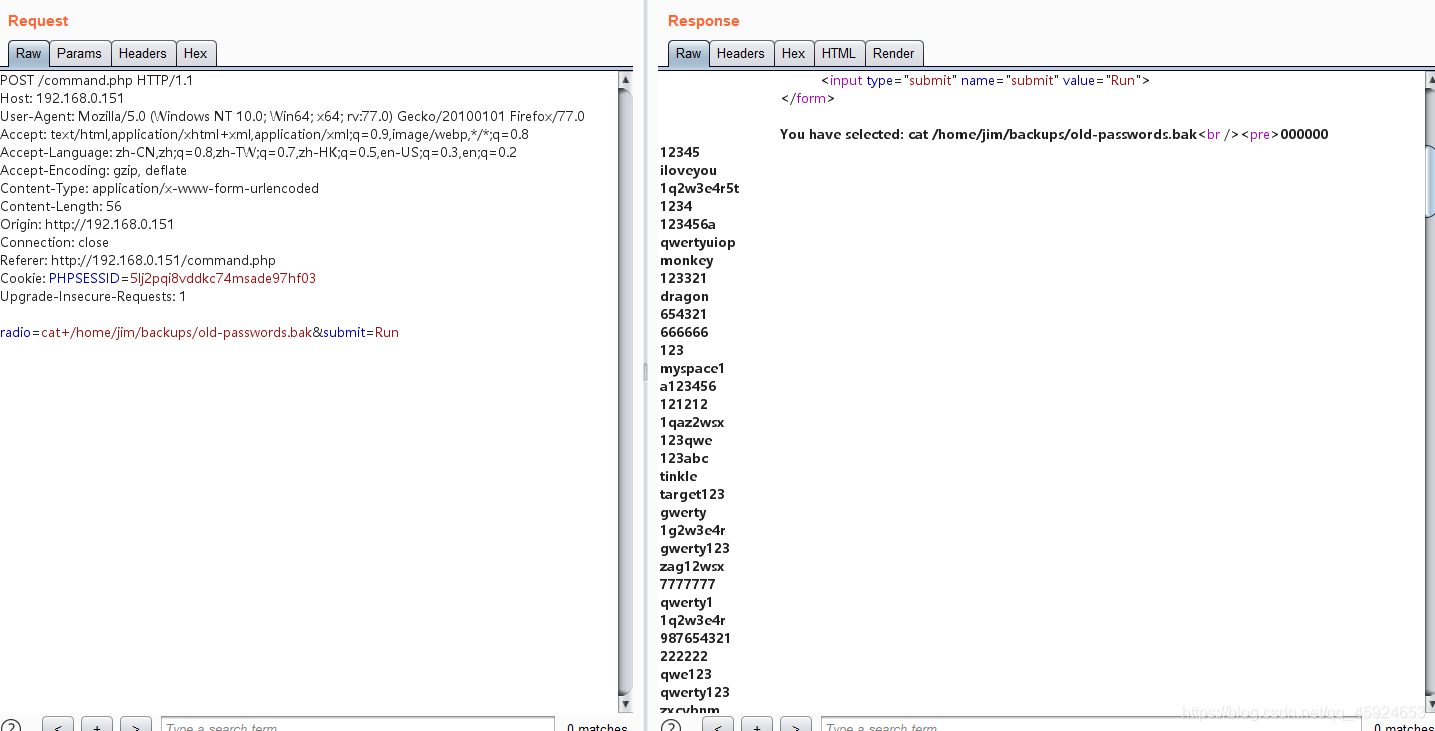This screenshot has width=1435, height=731.
Task: Click the 'Origin: http://192.168.0.151' line
Action: click(x=87, y=224)
